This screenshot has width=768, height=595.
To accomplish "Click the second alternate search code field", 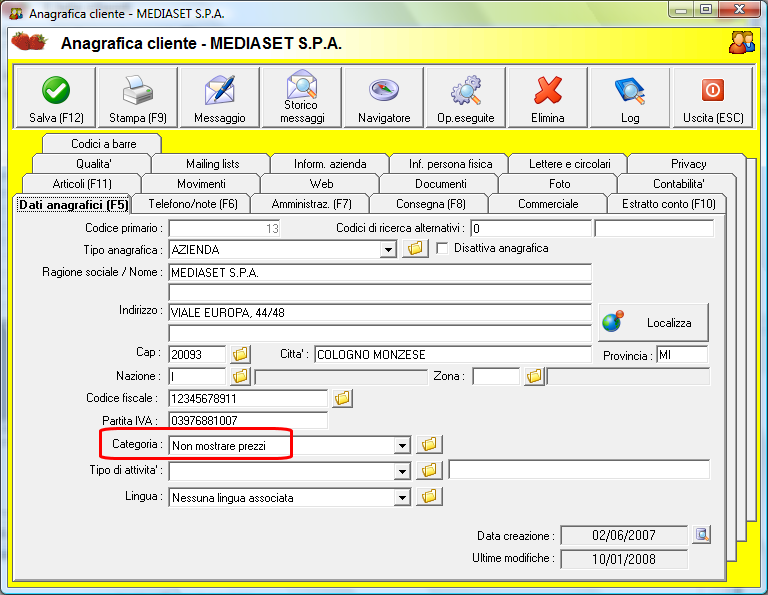I will pyautogui.click(x=654, y=228).
